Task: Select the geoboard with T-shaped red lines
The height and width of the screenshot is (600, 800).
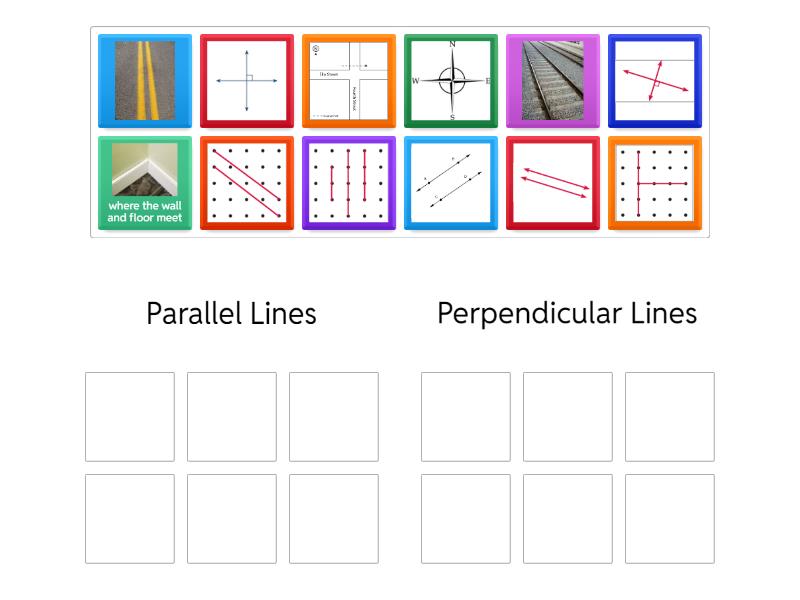Action: 654,183
